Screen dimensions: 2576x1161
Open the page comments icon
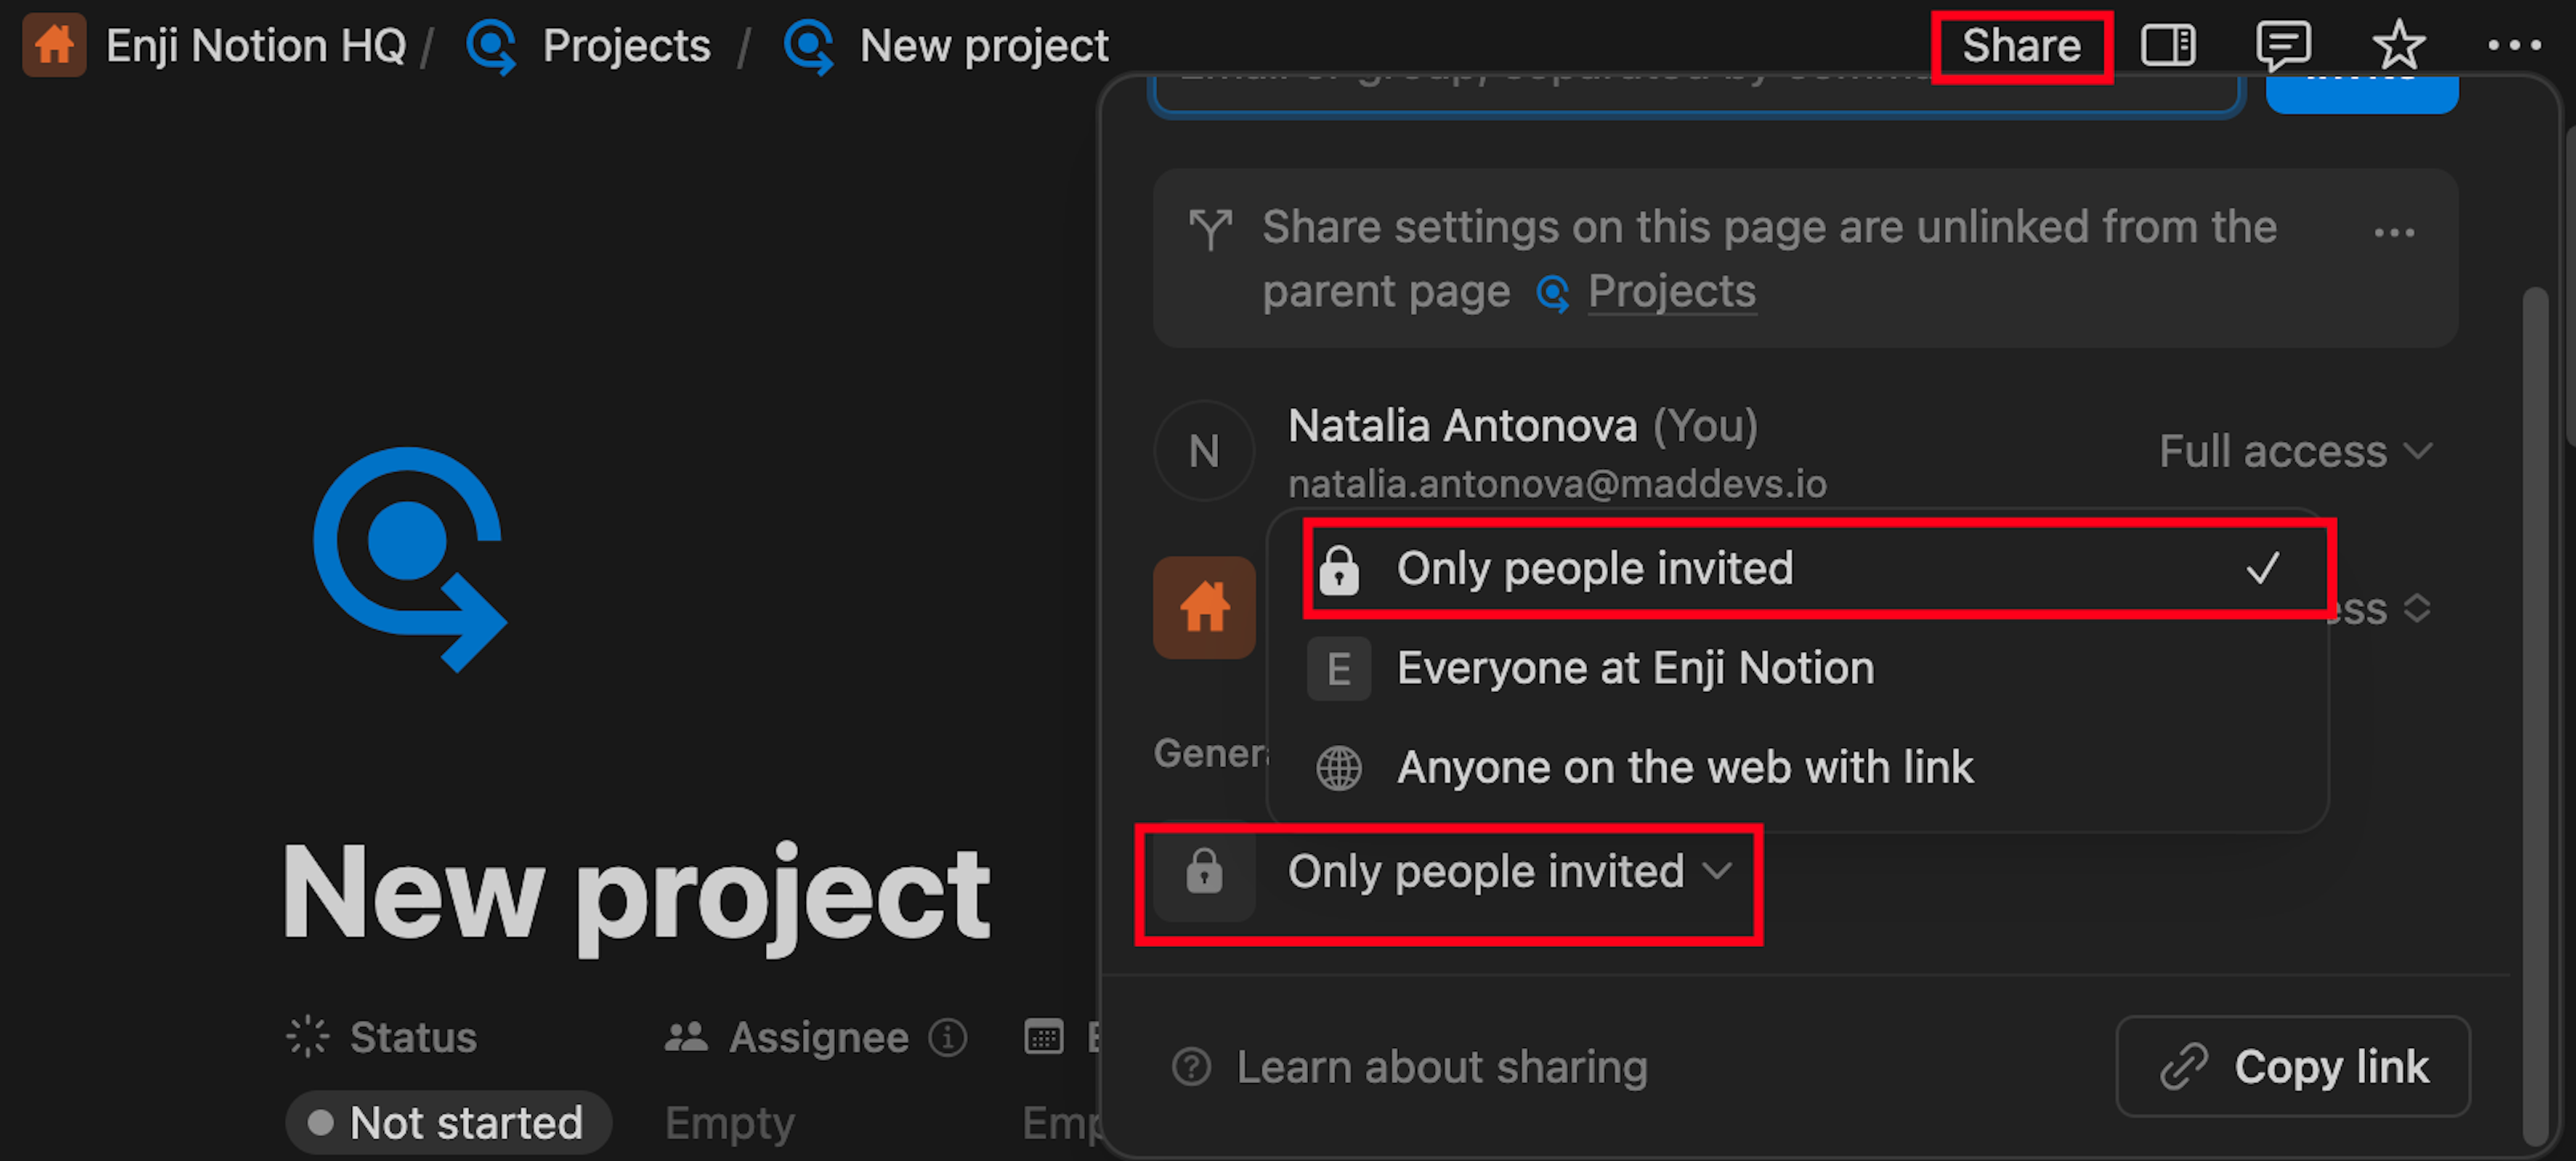tap(2283, 45)
